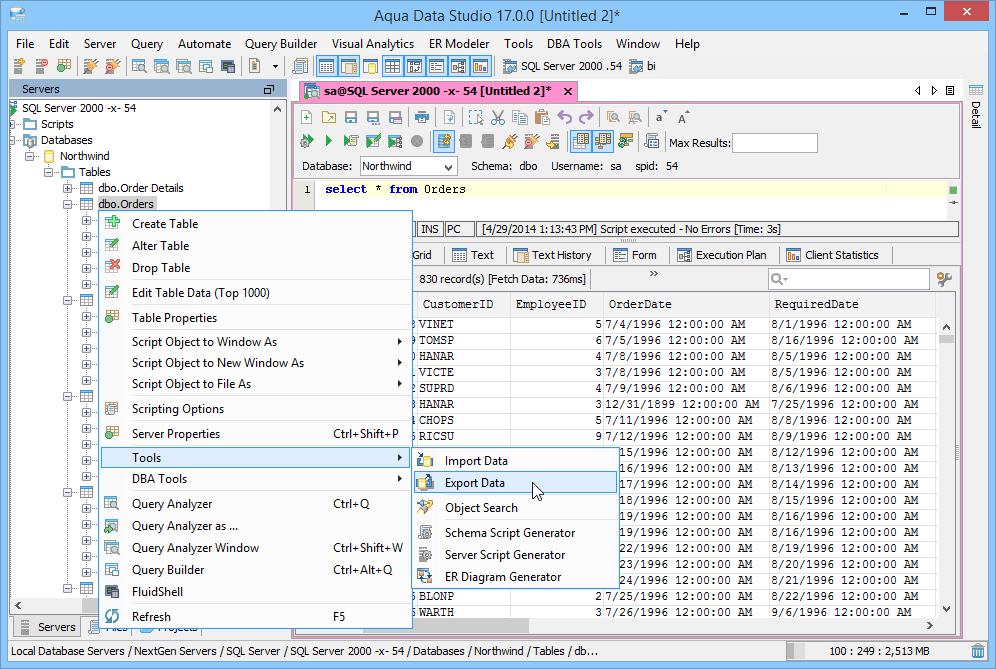The height and width of the screenshot is (669, 996).
Task: Click the Find magnifier icon in editor toolbar
Action: point(612,117)
